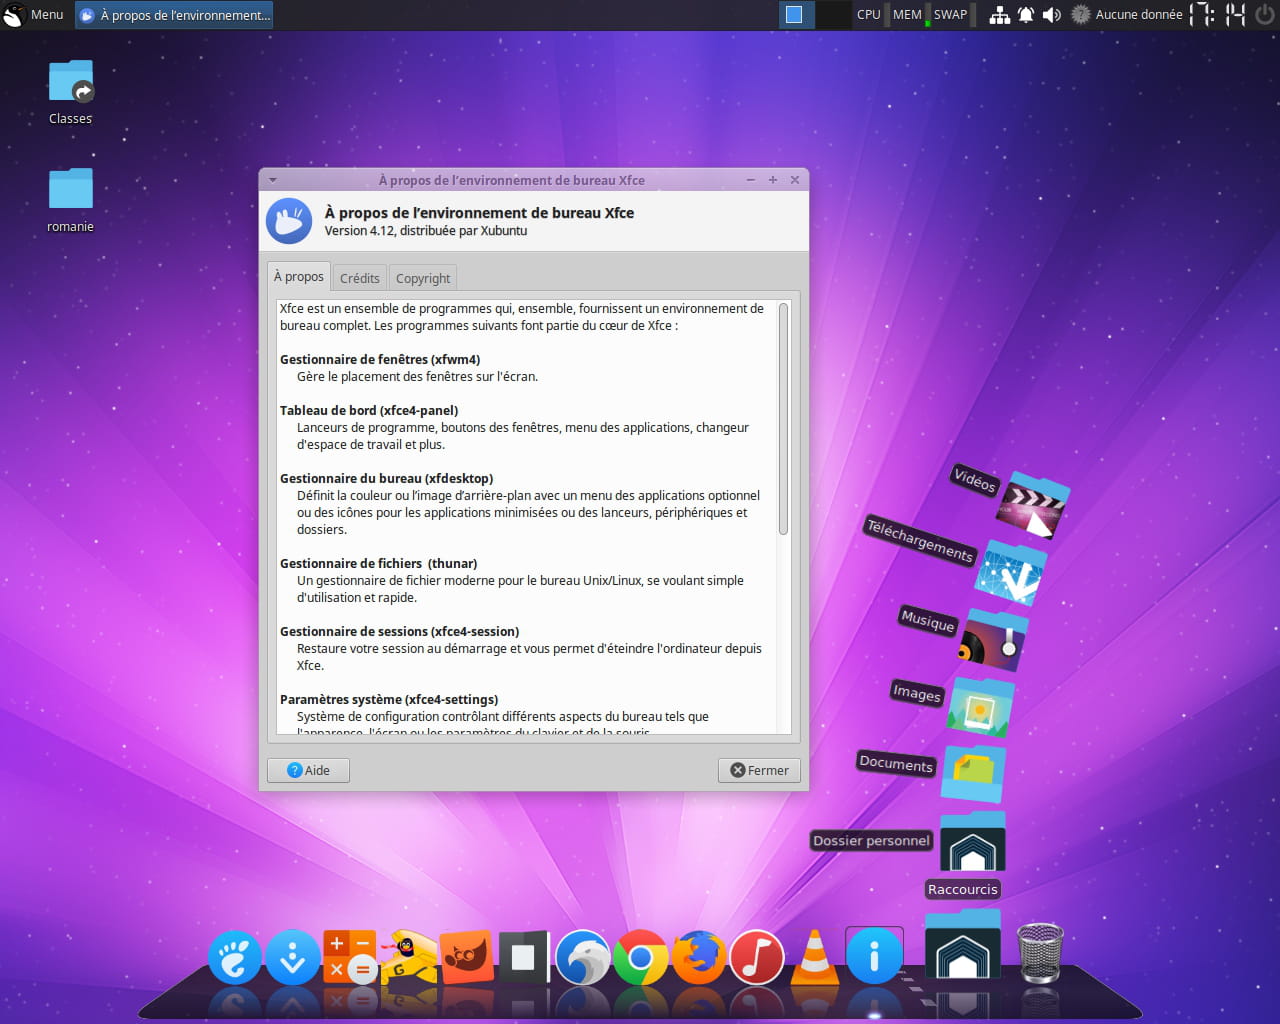This screenshot has width=1280, height=1024.
Task: Open the calculator app in dock
Action: pos(349,958)
